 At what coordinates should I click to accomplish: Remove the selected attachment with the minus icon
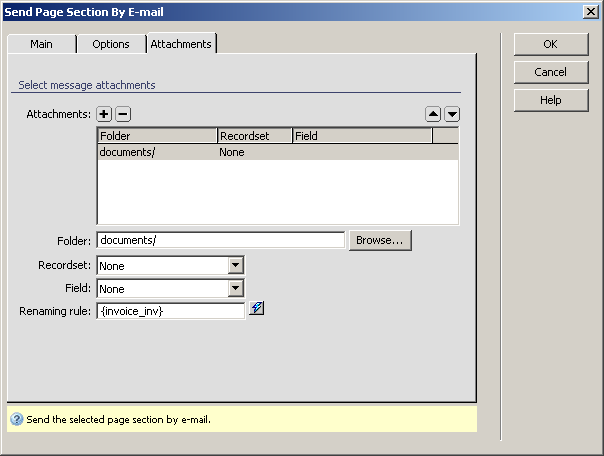pyautogui.click(x=123, y=115)
